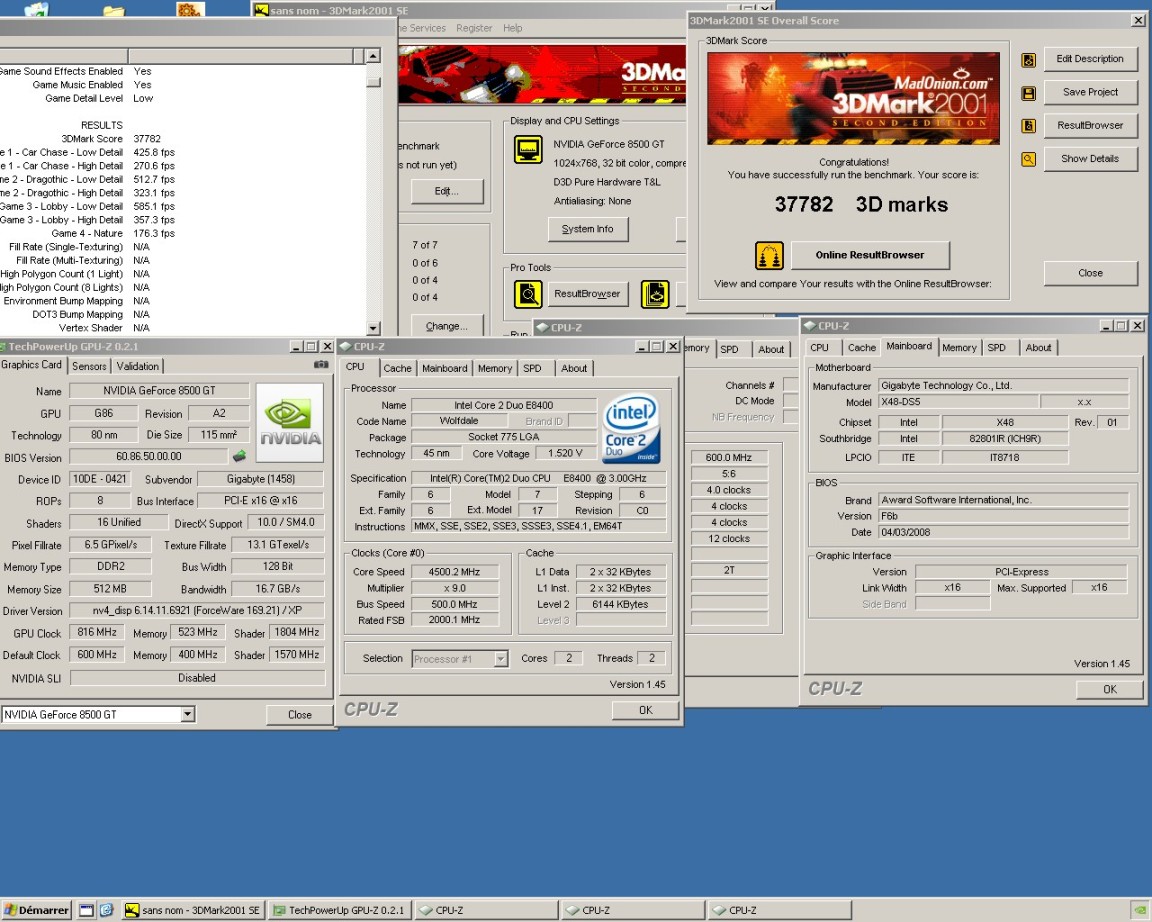
Task: Open the Démarrer start button
Action: click(x=37, y=910)
